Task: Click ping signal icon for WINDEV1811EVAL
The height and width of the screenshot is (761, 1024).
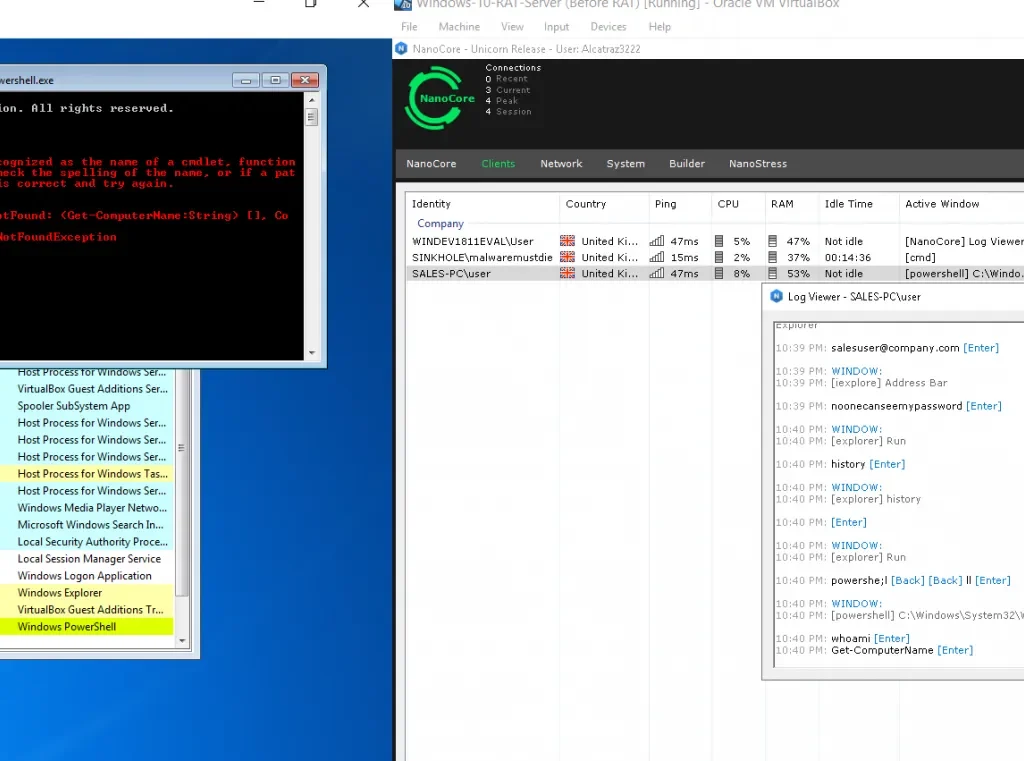Action: point(657,241)
